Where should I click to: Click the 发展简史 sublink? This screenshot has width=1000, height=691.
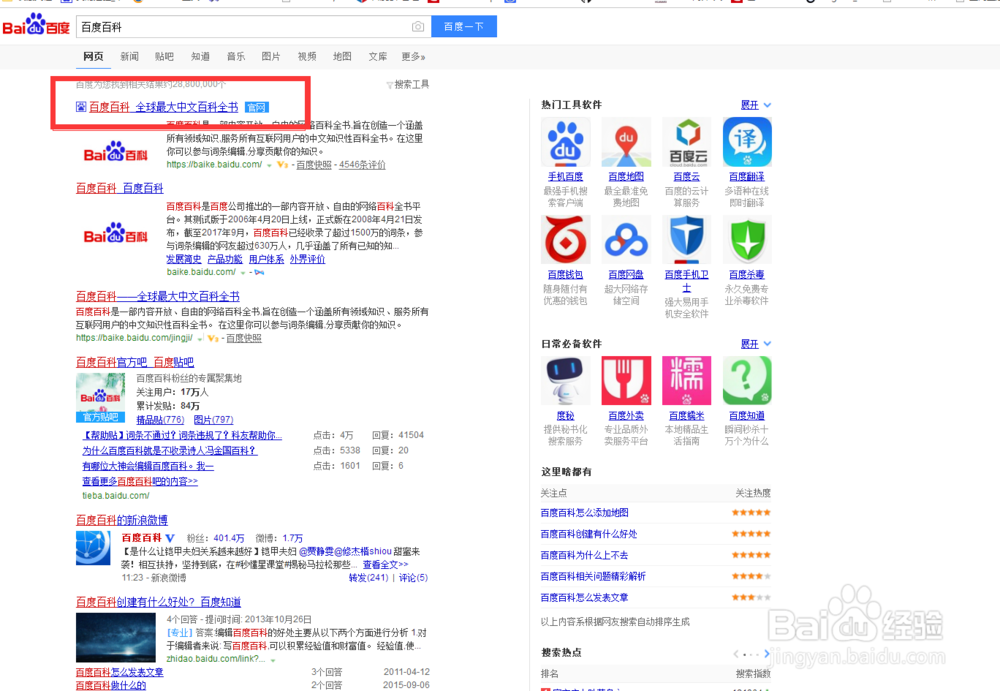point(184,259)
